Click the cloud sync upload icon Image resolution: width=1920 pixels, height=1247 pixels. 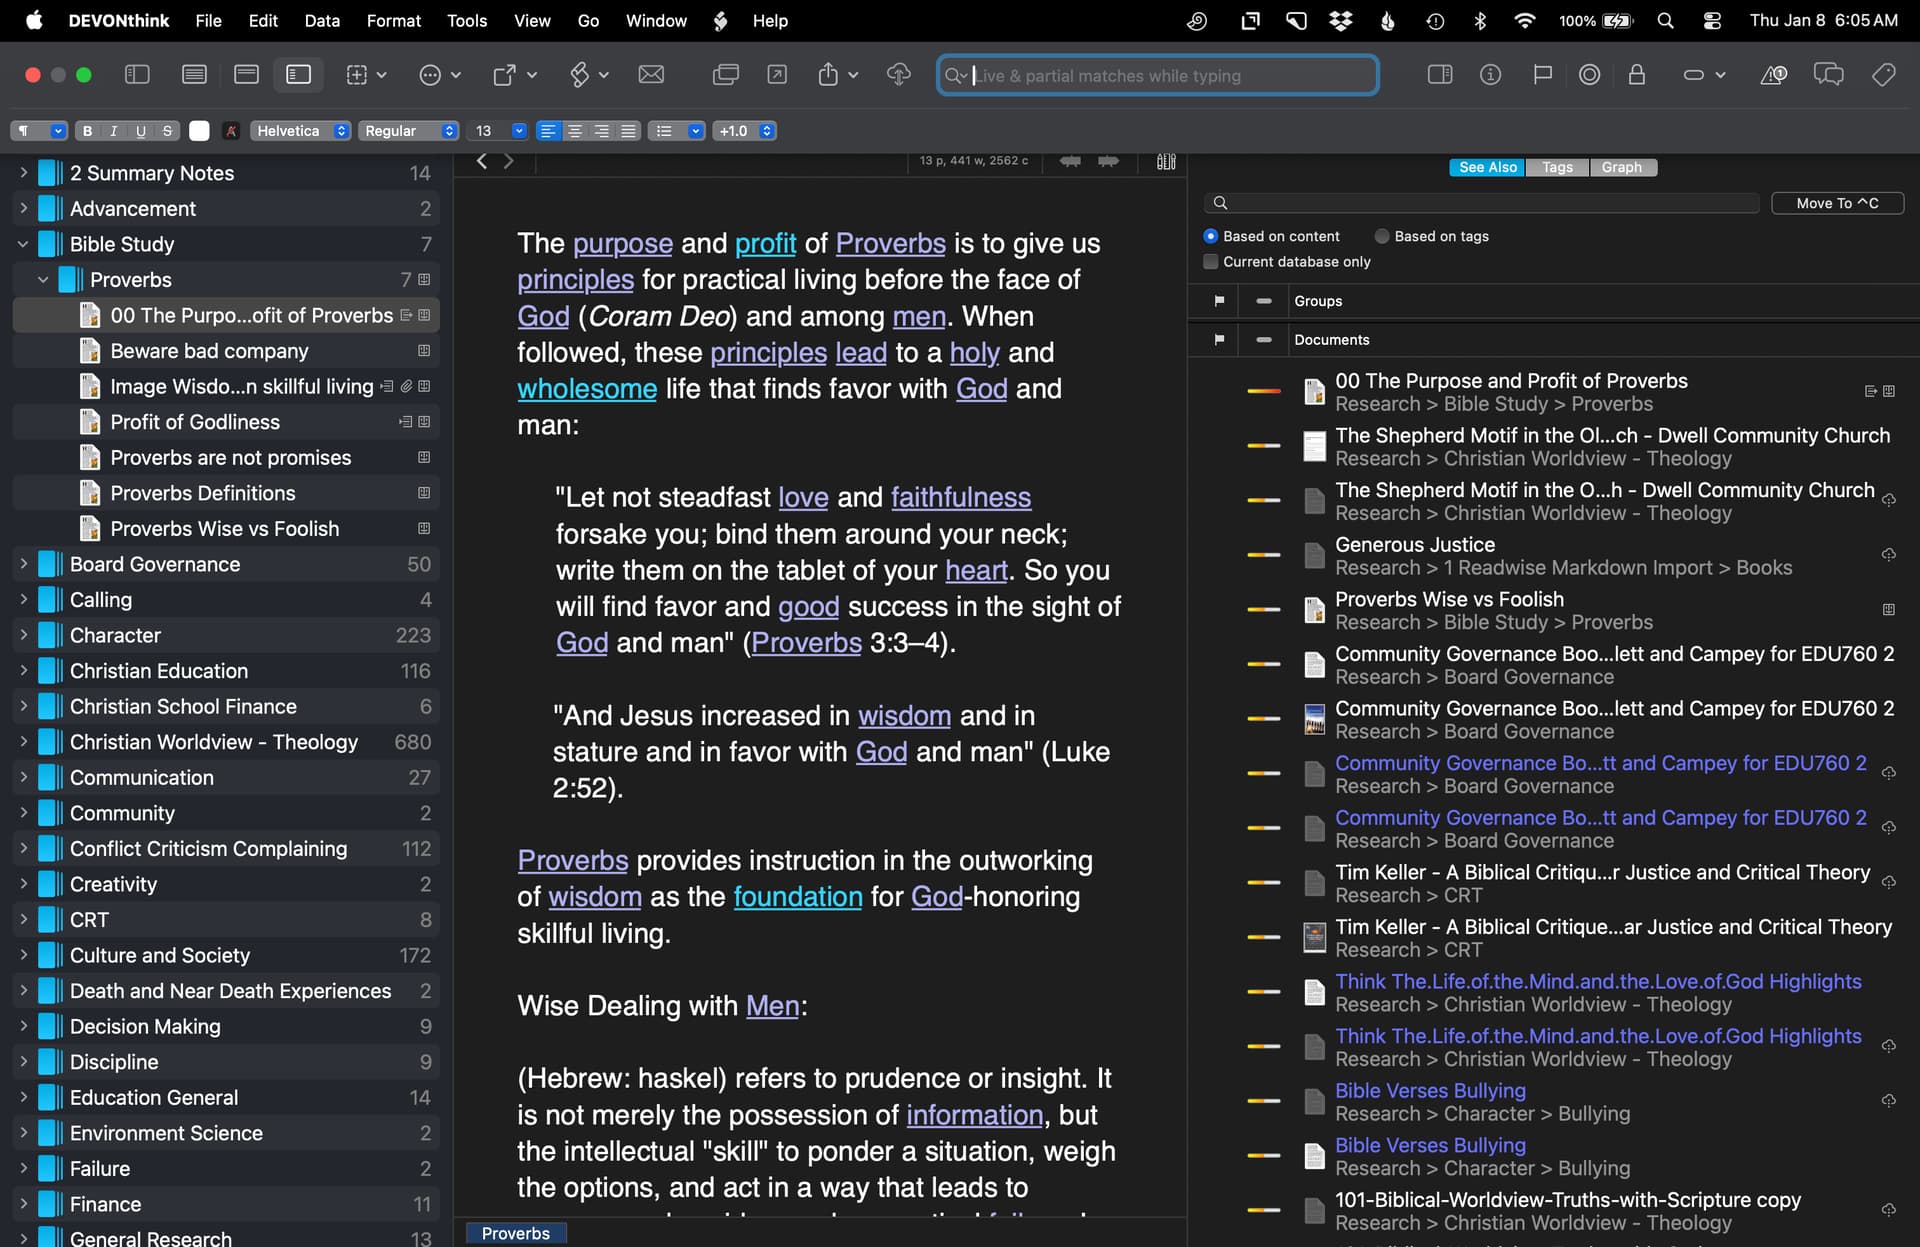point(898,75)
